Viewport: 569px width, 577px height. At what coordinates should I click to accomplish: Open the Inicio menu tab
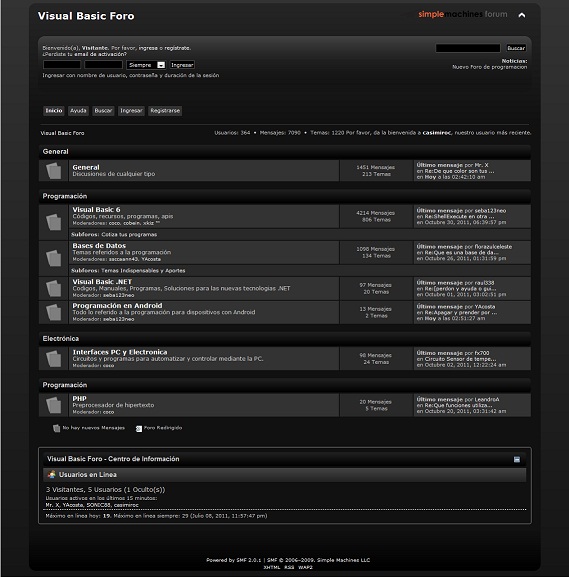[x=54, y=111]
